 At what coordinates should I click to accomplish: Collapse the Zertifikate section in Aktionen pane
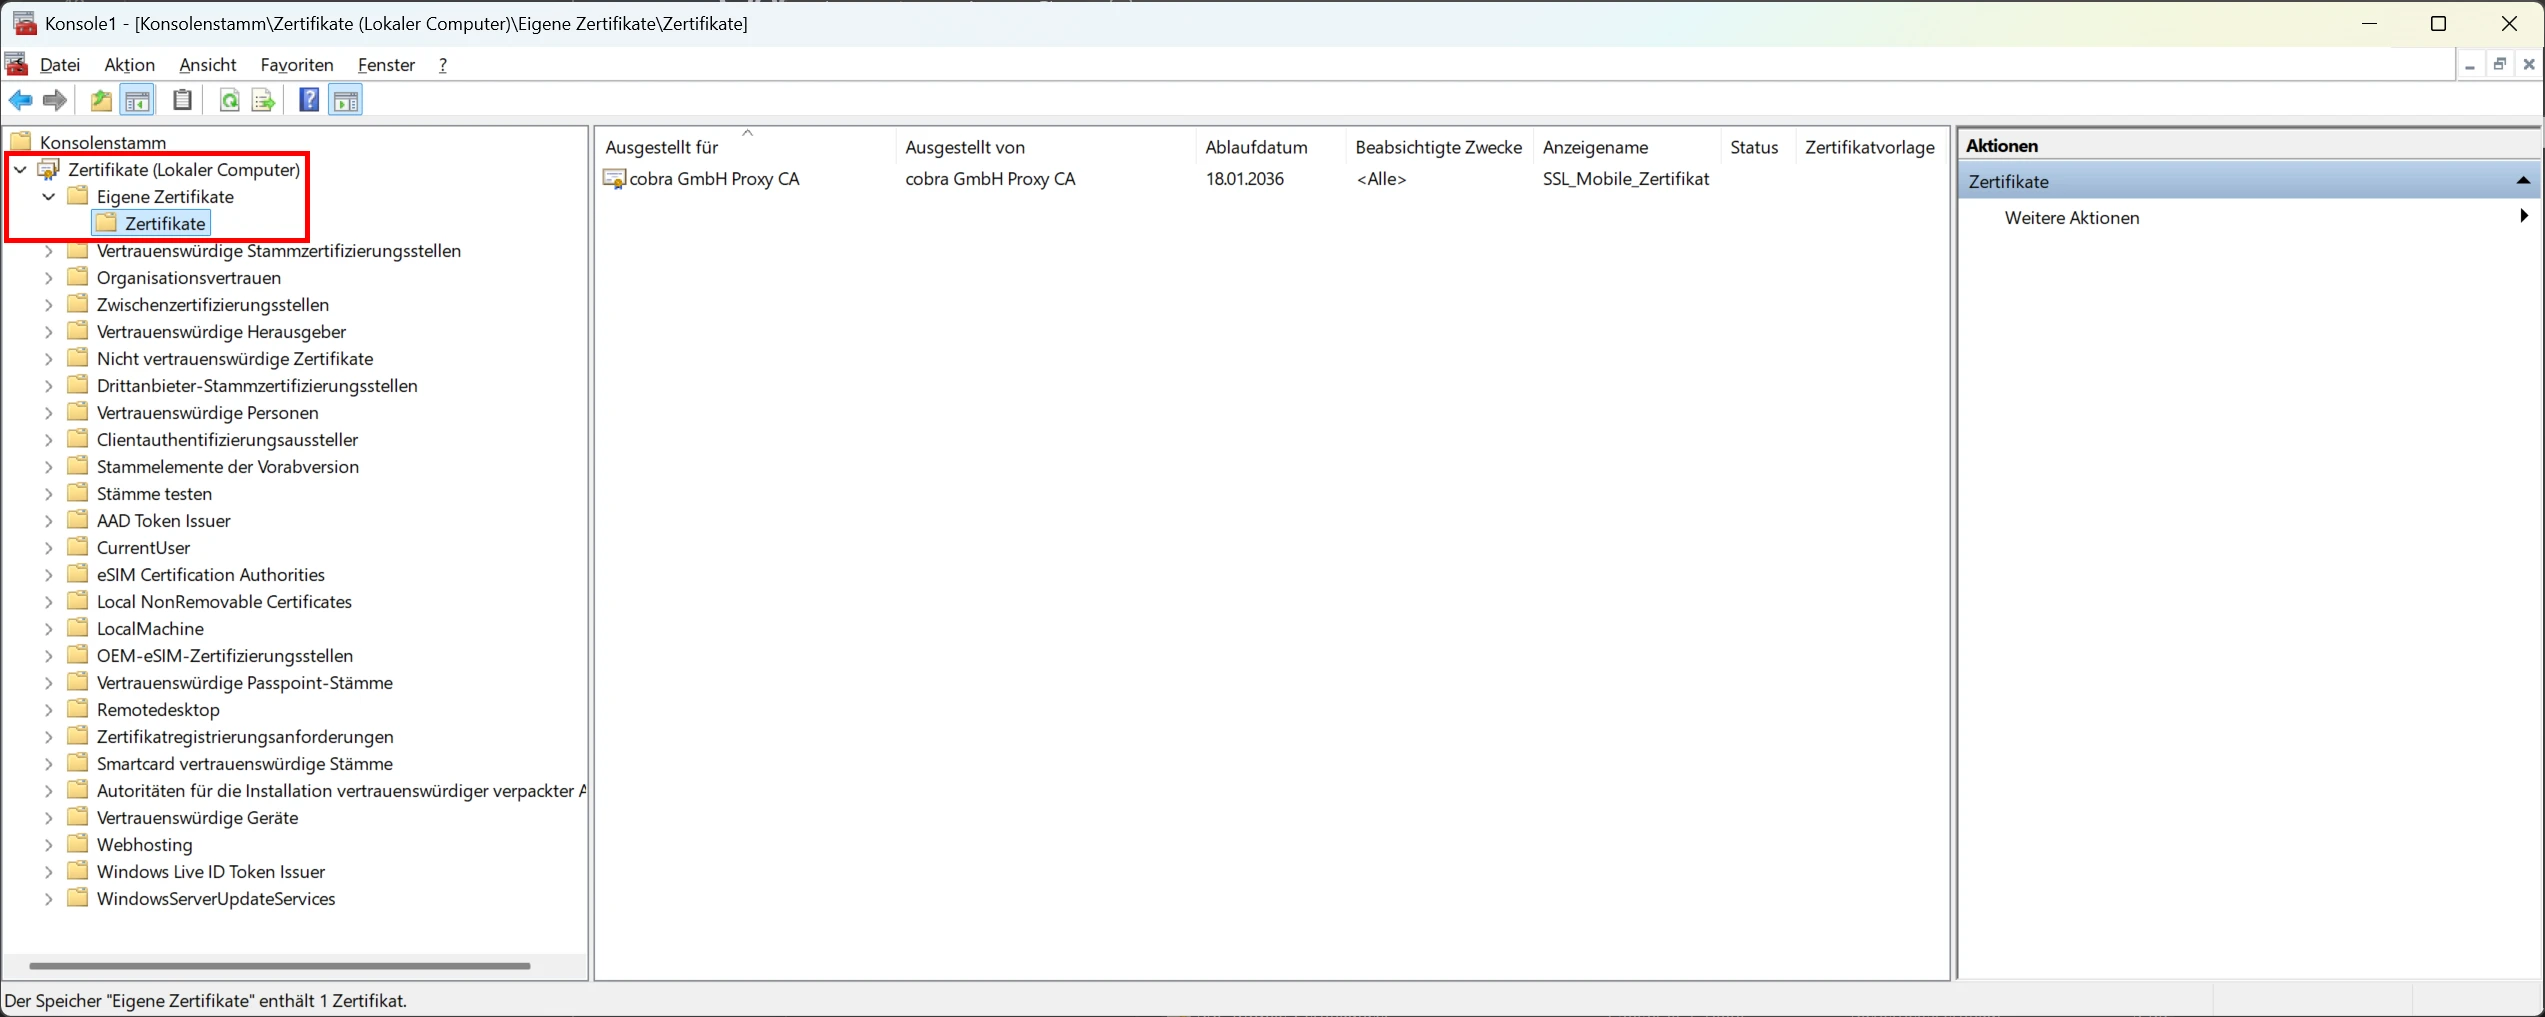[x=2522, y=181]
